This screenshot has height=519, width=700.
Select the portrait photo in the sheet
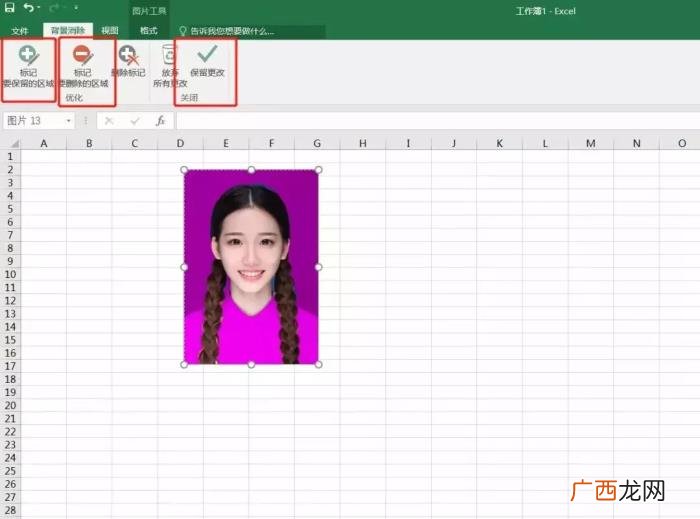(x=251, y=267)
